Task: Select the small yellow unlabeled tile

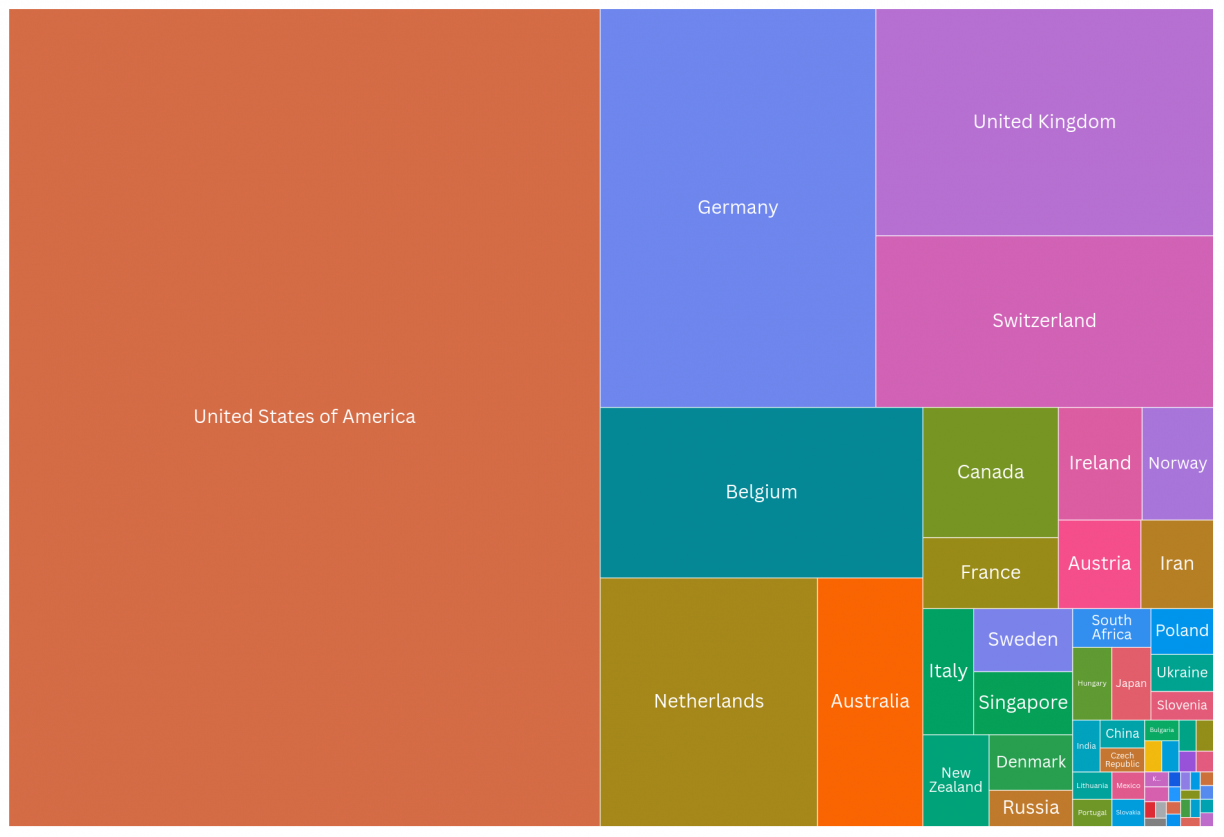Action: [x=1153, y=755]
